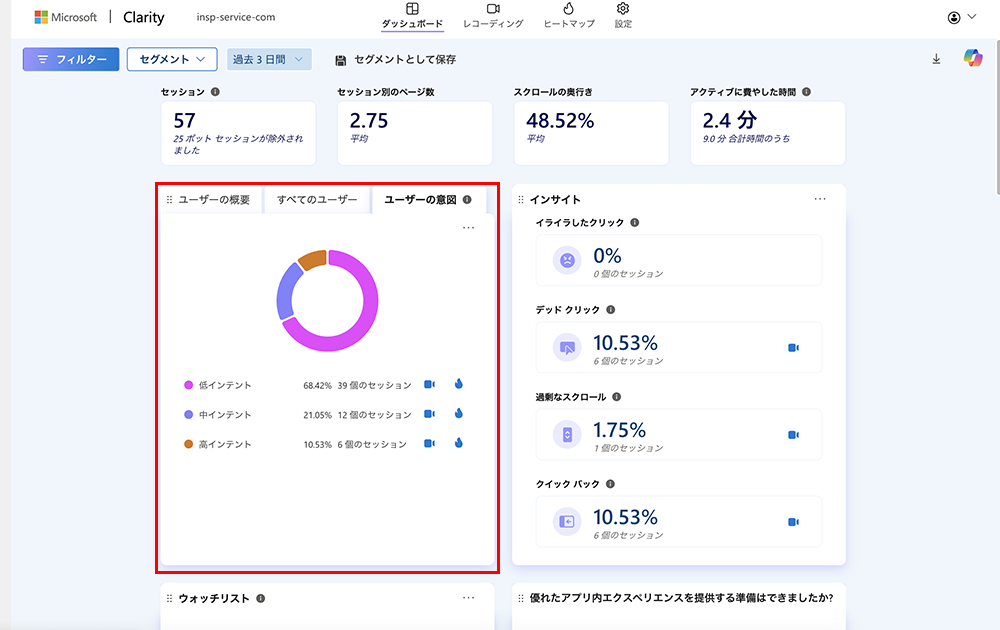Click the dead click cursor icon

(567, 348)
